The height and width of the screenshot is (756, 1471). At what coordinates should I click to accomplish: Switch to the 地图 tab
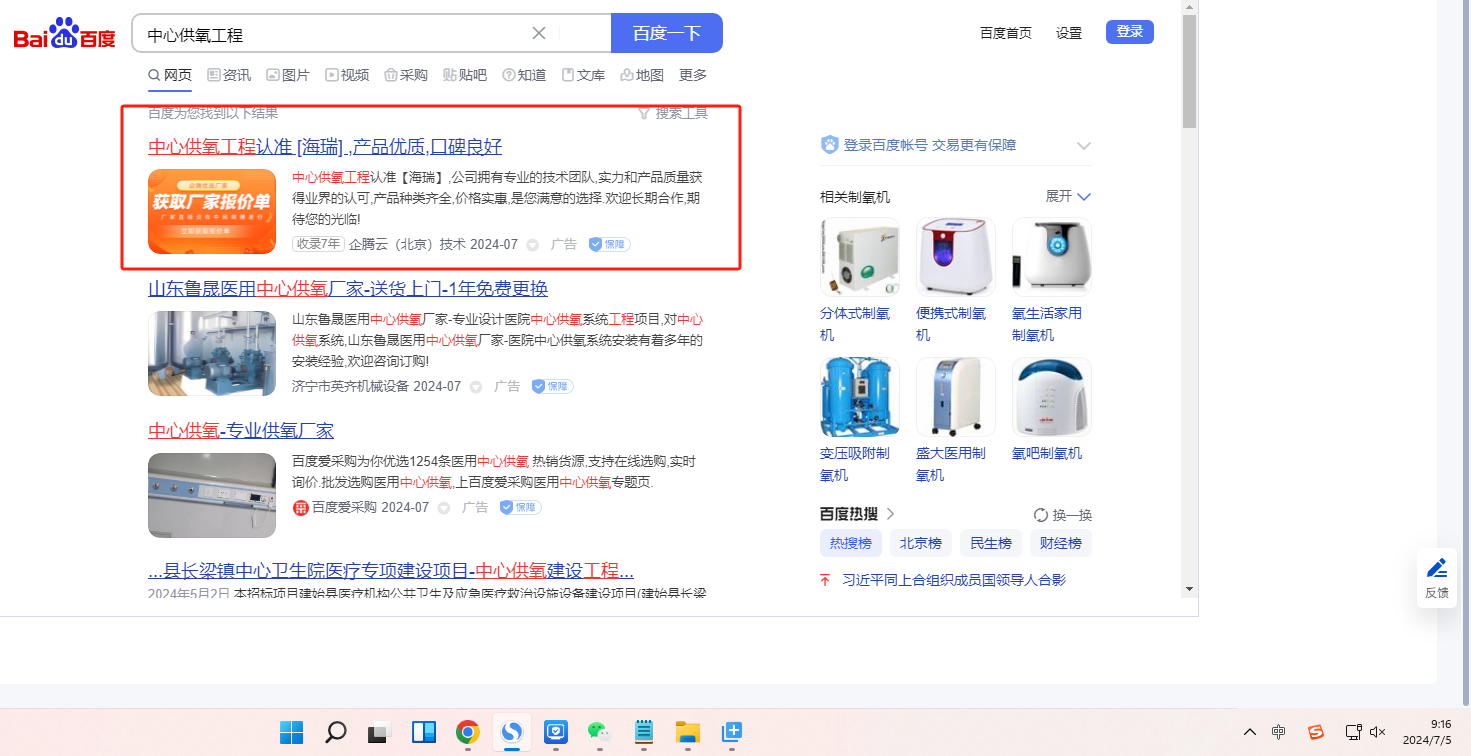642,75
